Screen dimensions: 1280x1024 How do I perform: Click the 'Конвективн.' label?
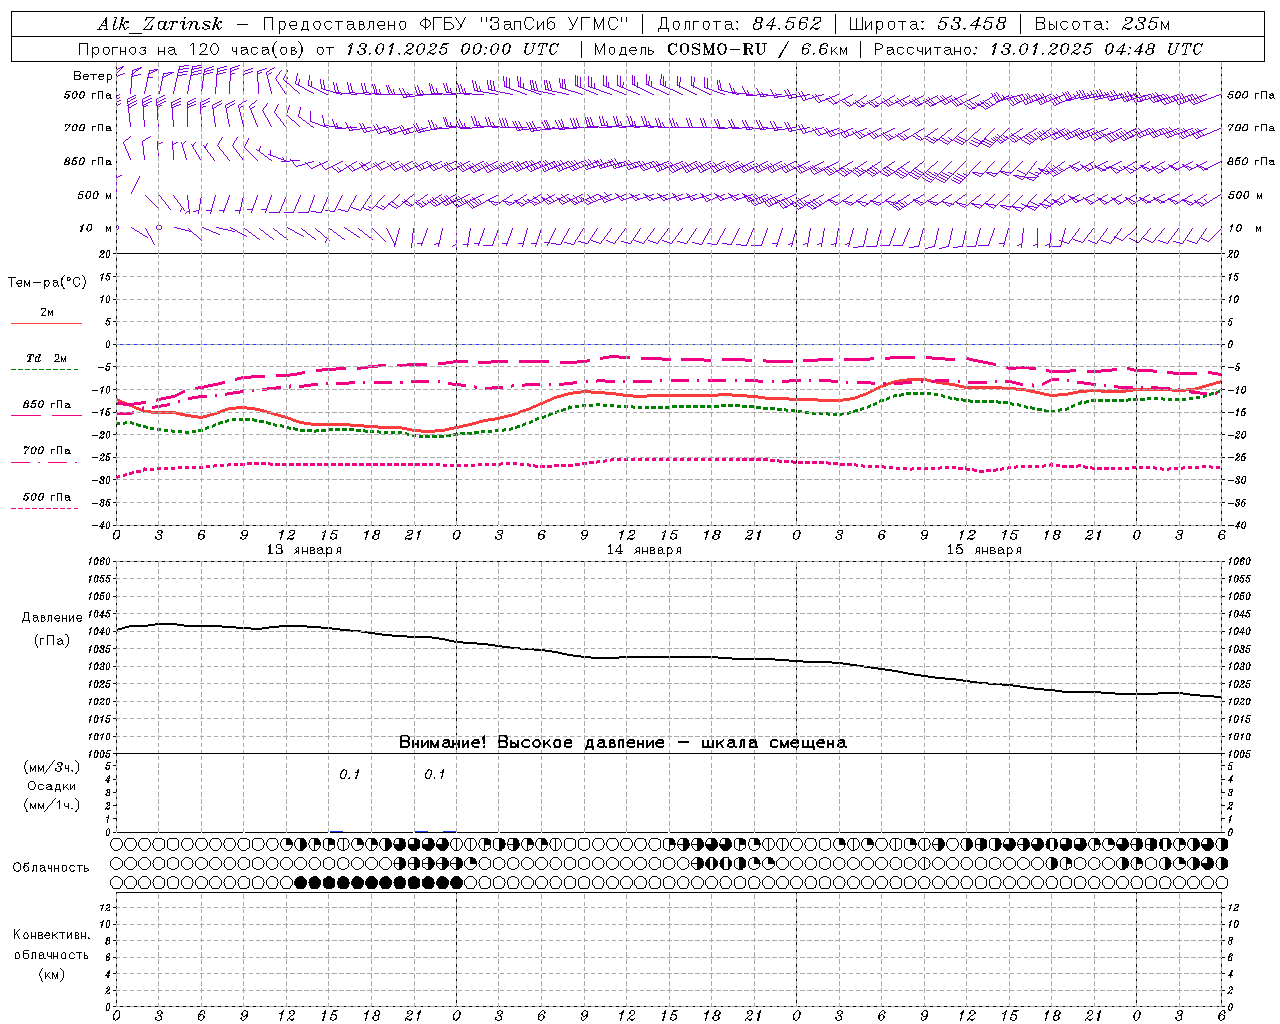(51, 935)
